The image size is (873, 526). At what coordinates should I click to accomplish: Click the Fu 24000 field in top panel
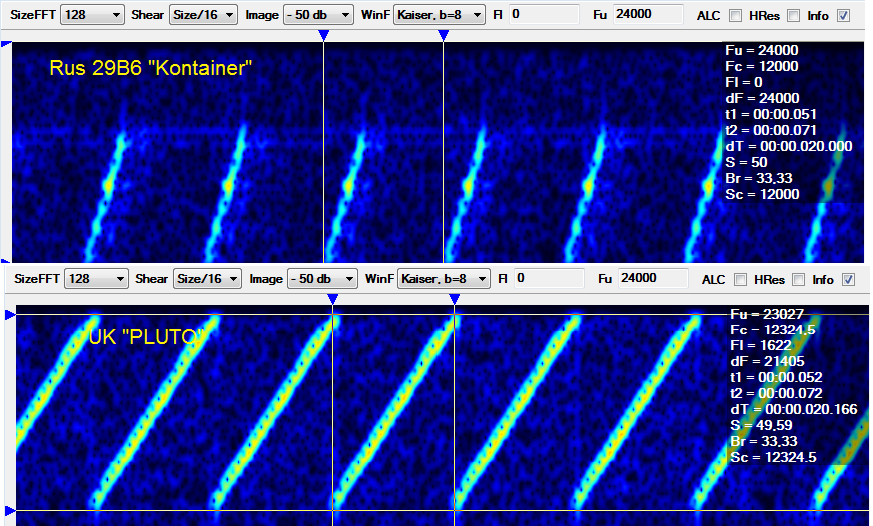(x=648, y=14)
